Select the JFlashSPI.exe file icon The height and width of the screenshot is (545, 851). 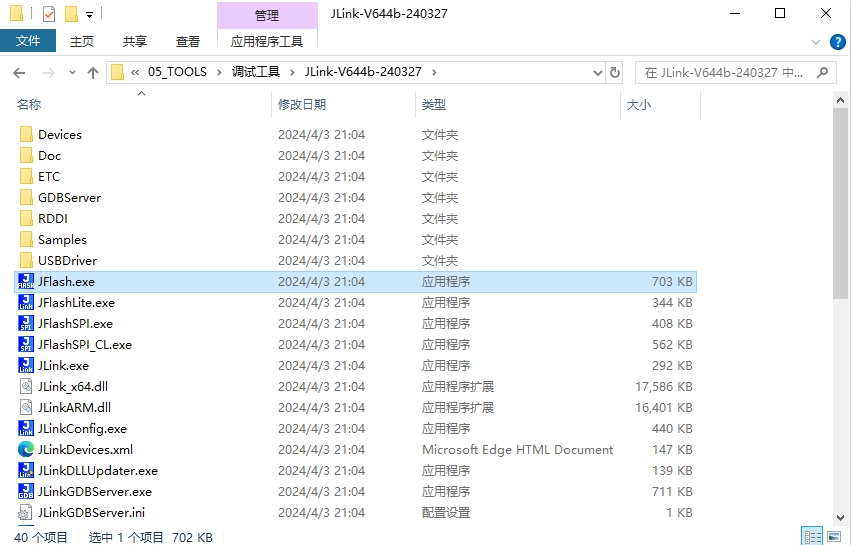26,324
